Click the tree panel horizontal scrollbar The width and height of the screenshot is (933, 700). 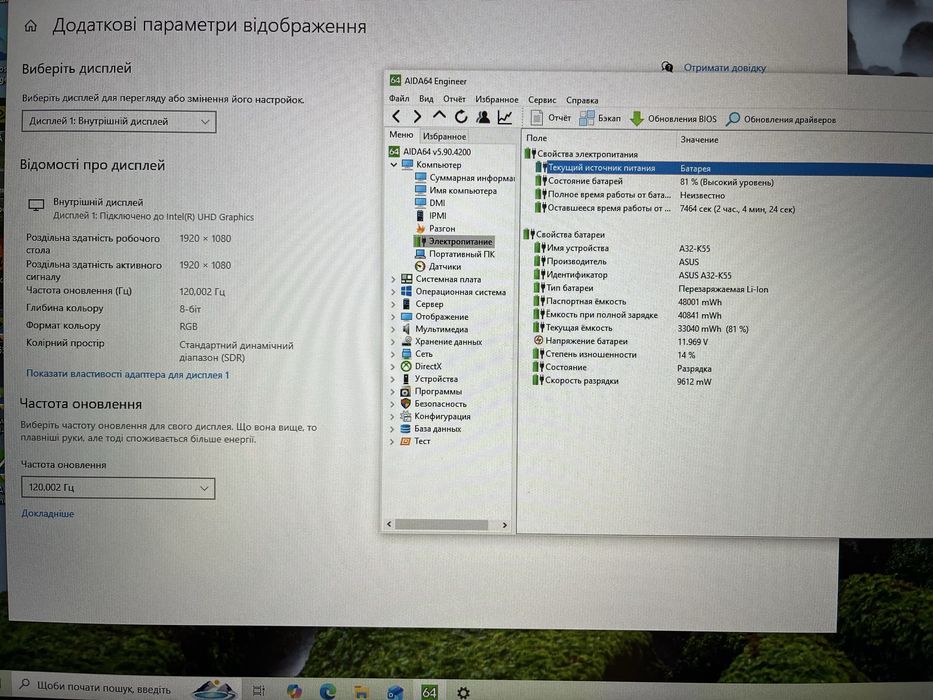coord(442,524)
